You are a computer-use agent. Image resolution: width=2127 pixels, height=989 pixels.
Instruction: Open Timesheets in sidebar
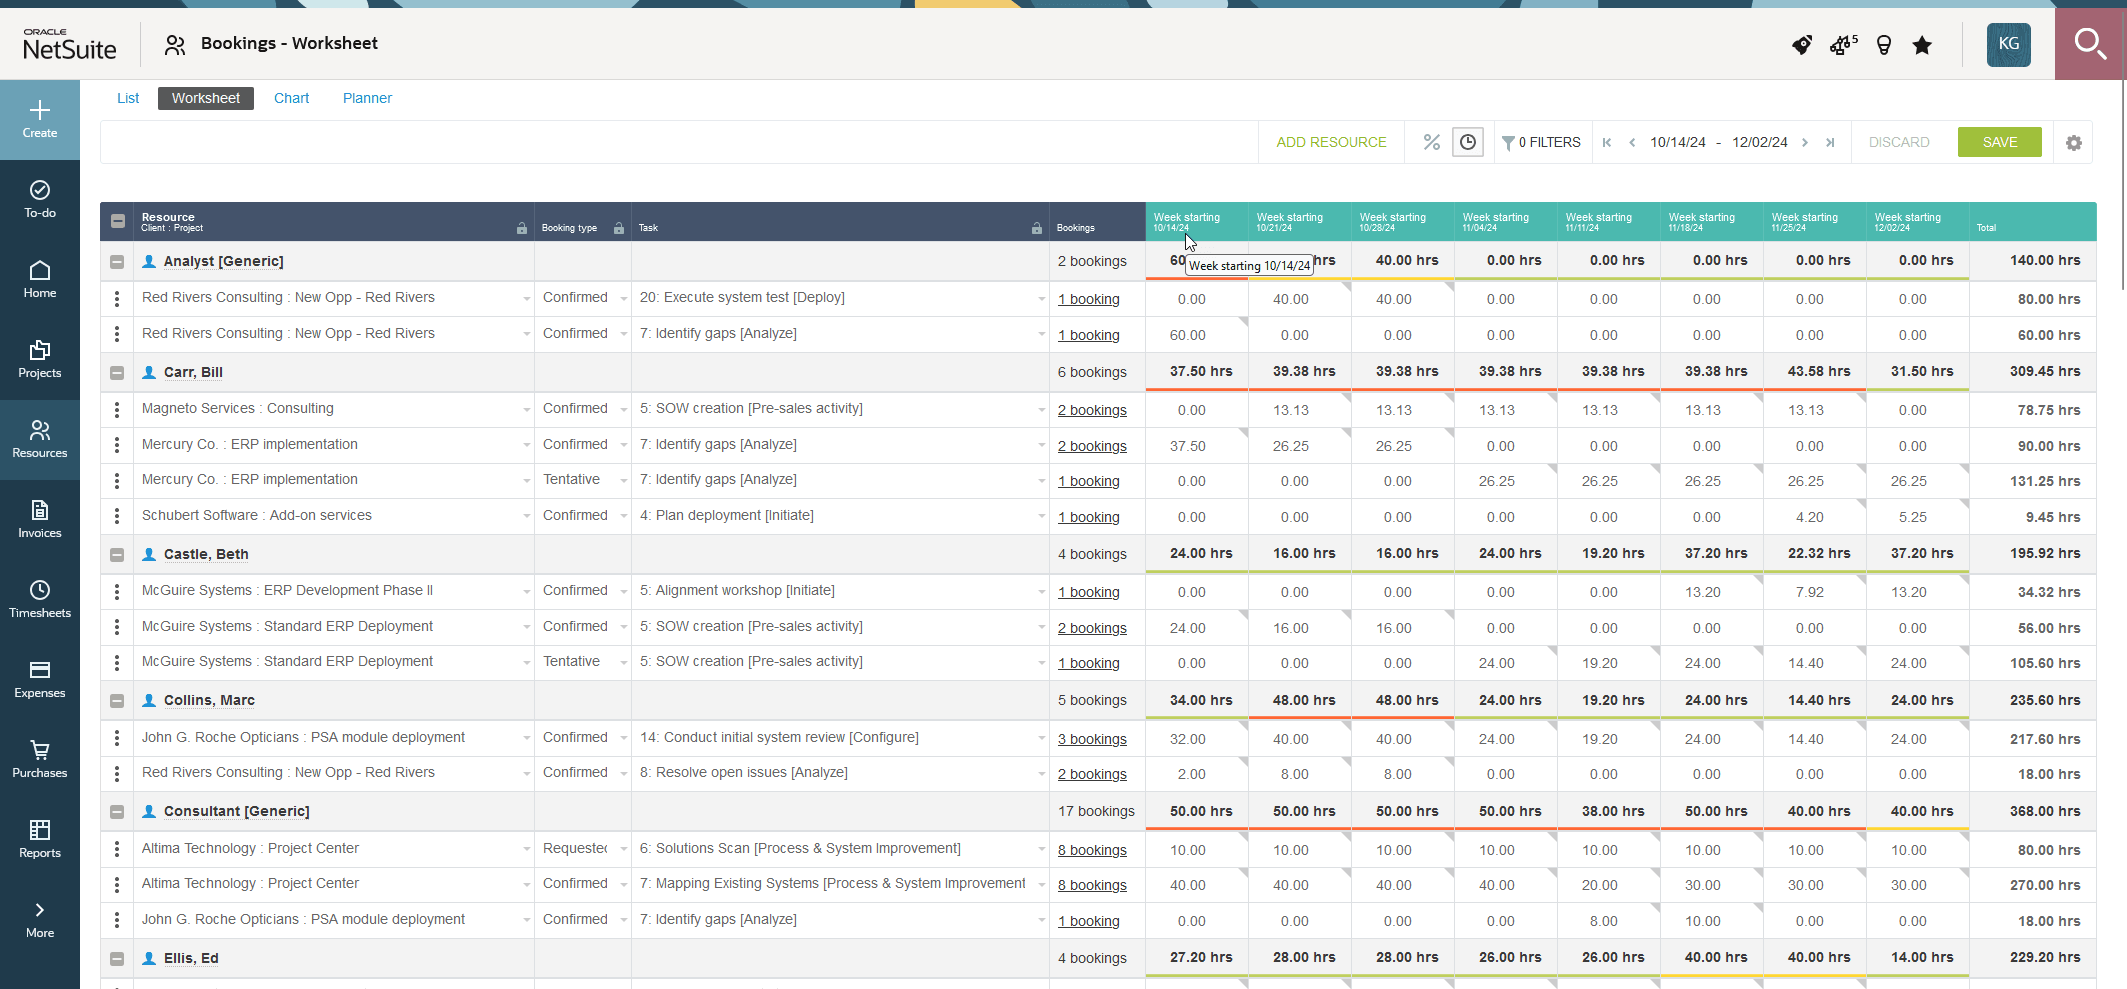point(40,600)
